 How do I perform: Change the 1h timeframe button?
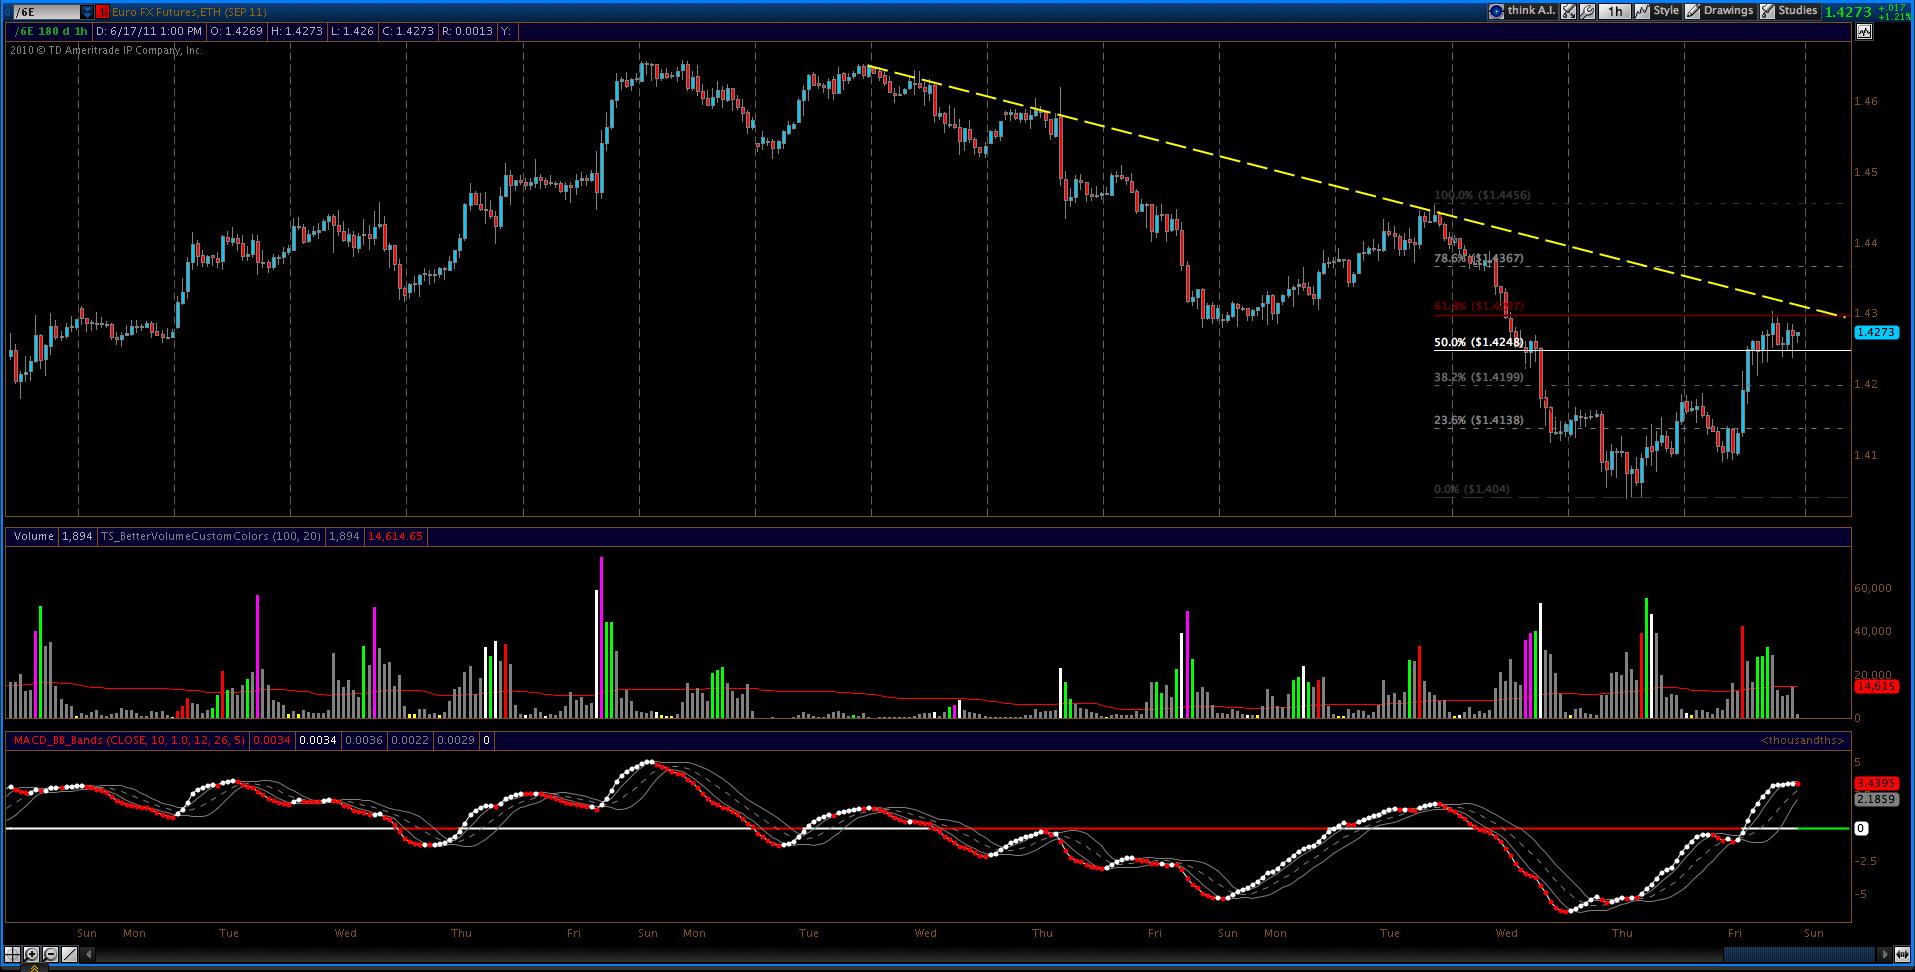tap(1615, 11)
